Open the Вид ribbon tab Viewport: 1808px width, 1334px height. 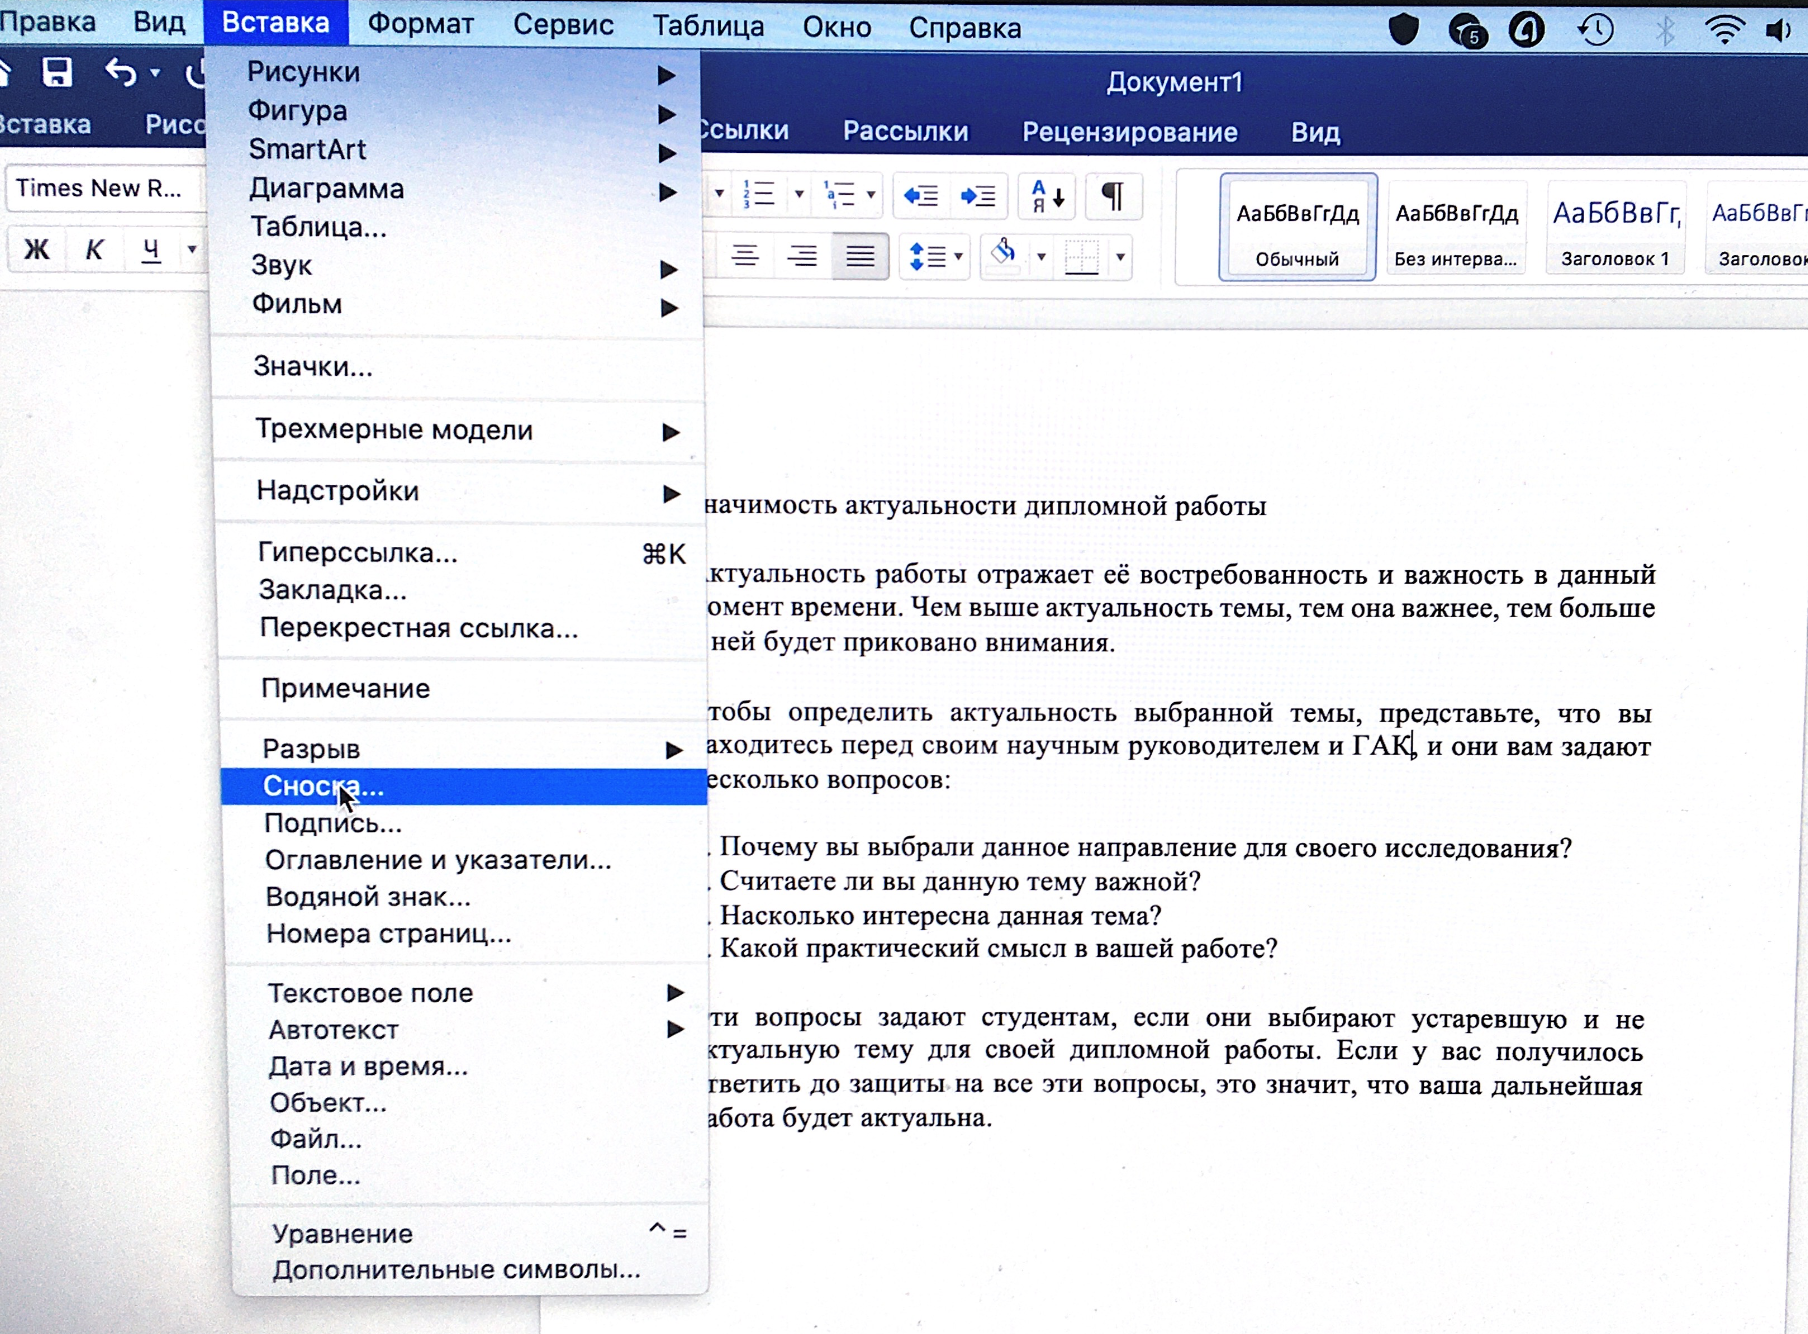[x=1315, y=132]
